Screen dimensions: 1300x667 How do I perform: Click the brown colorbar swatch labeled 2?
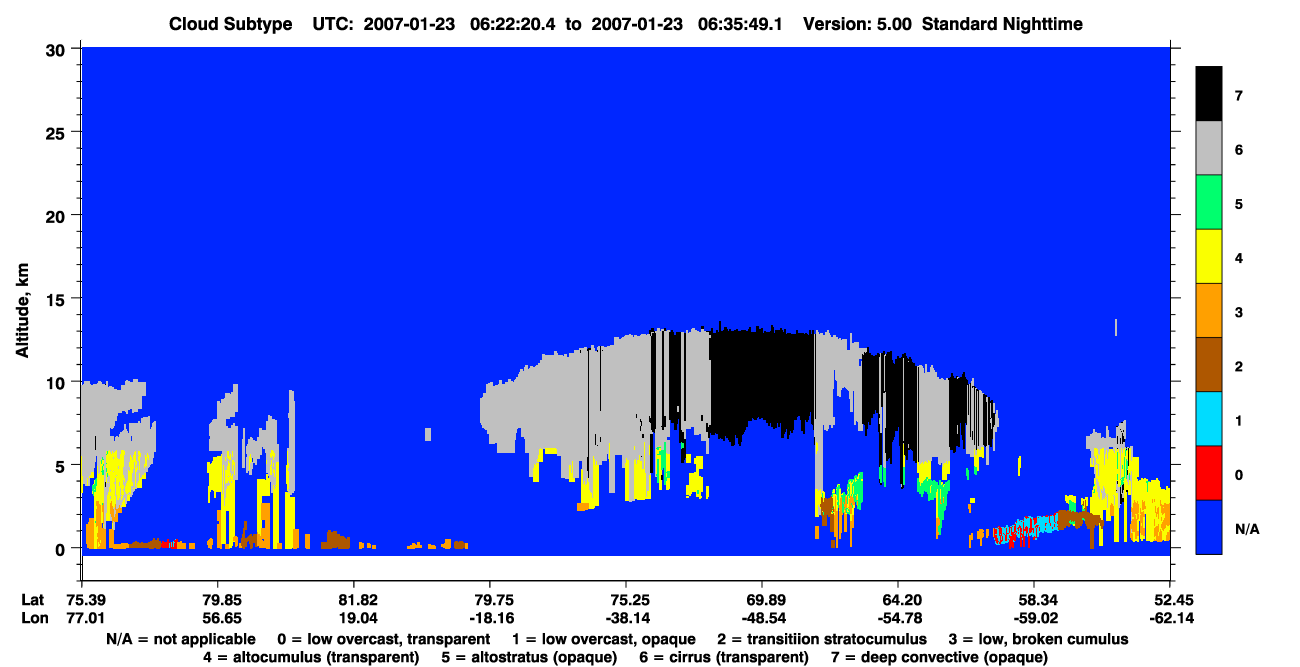click(1209, 365)
